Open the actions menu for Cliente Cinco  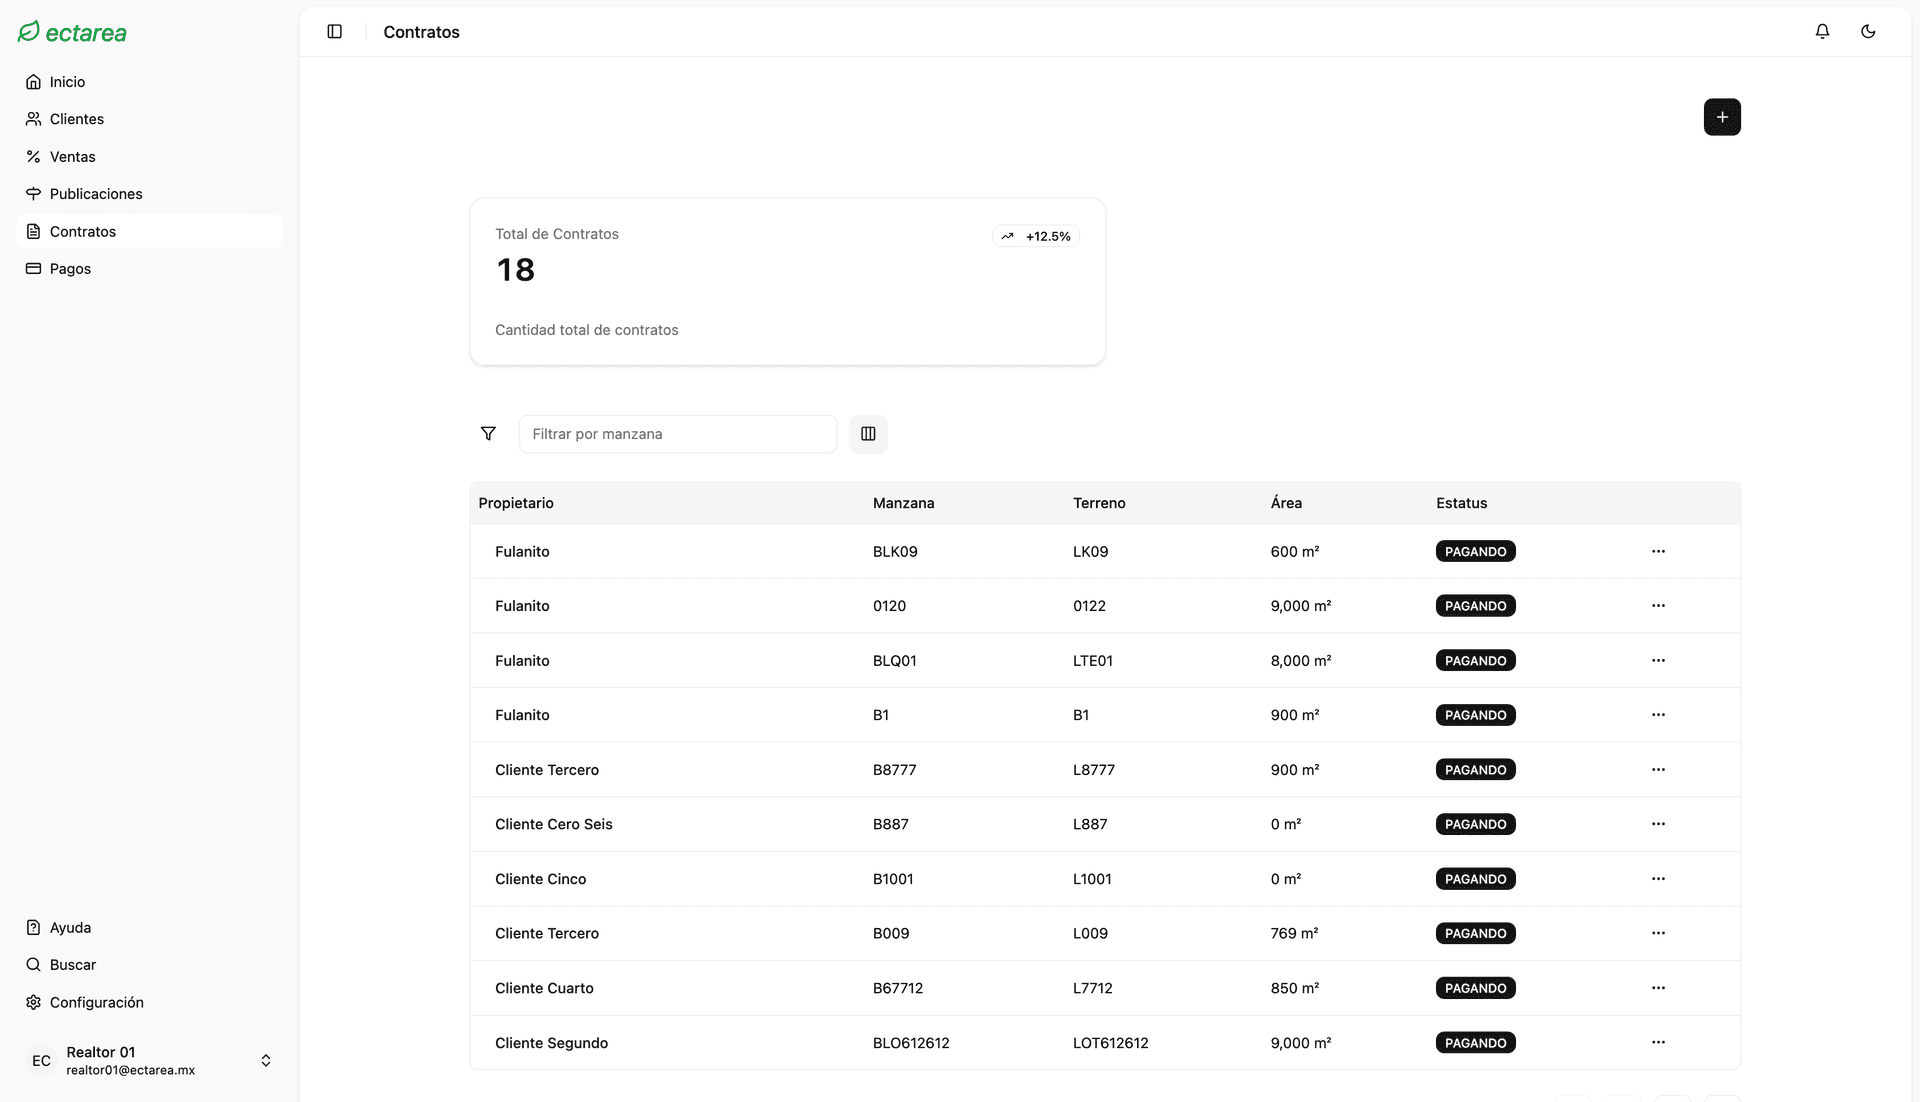pyautogui.click(x=1658, y=879)
